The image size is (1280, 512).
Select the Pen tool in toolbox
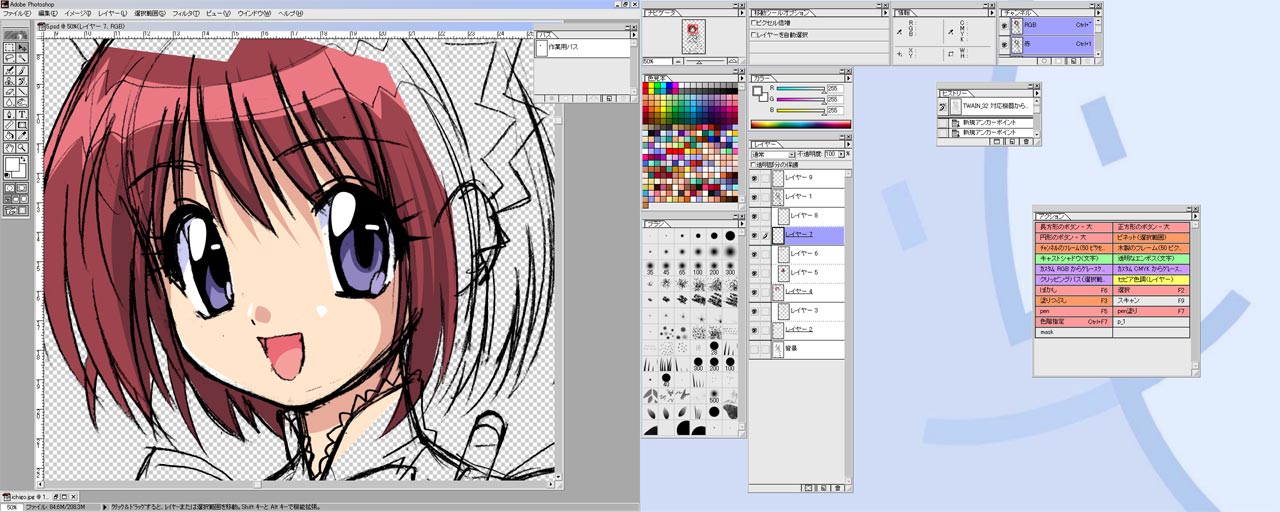pyautogui.click(x=9, y=114)
